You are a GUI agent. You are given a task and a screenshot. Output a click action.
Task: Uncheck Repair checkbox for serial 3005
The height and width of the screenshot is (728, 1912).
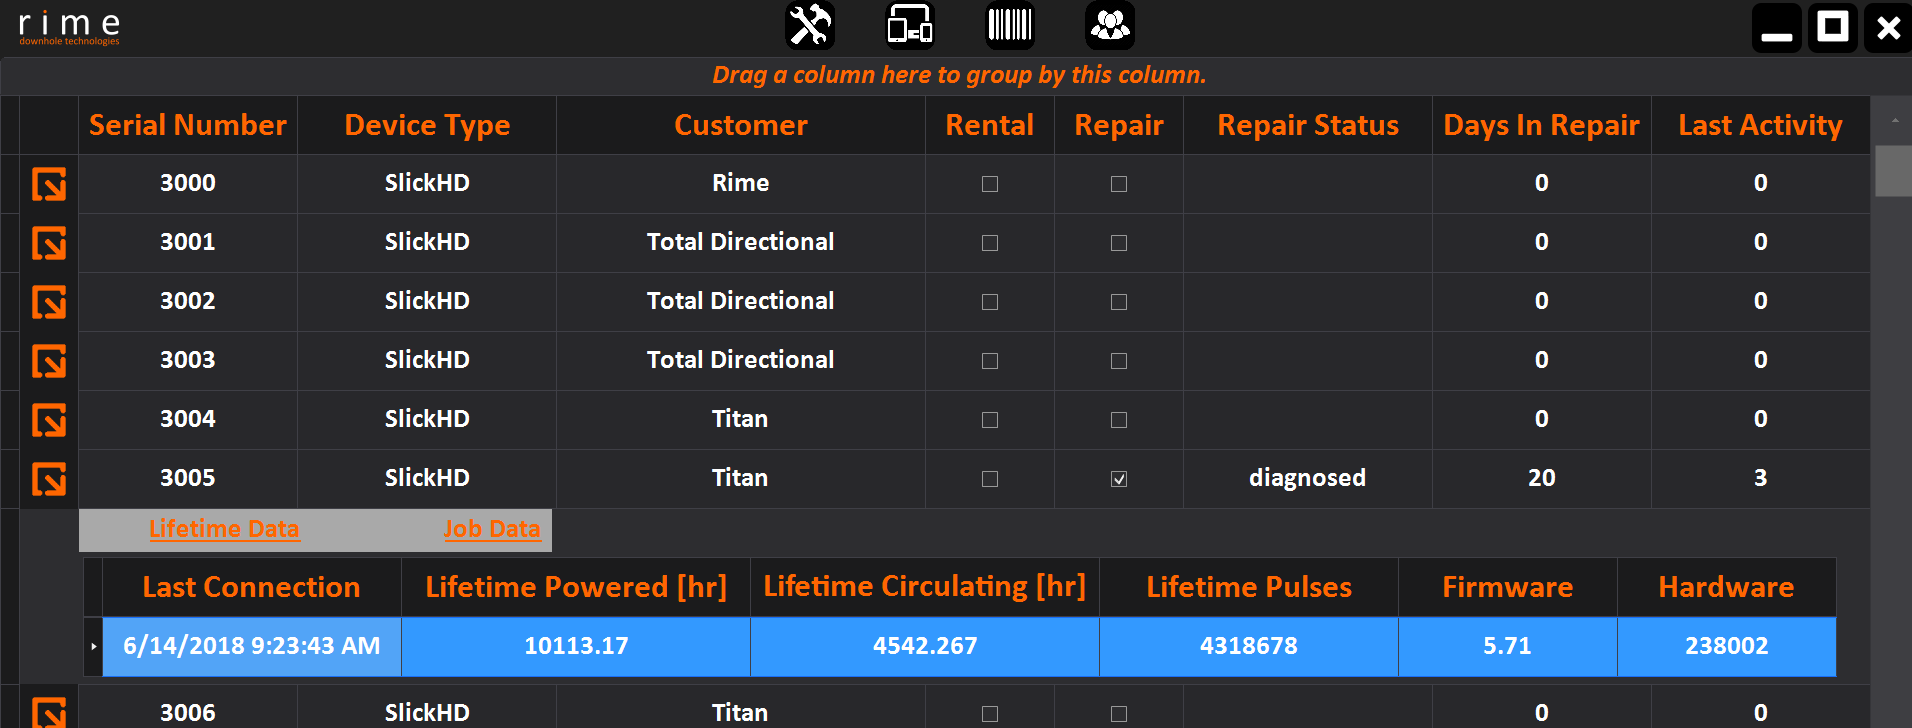click(1119, 479)
